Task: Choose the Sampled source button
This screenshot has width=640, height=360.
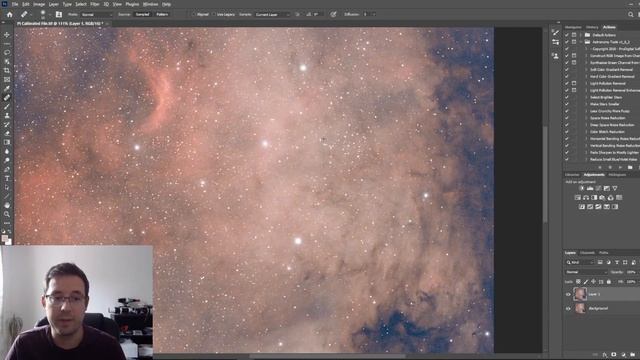Action: pyautogui.click(x=142, y=14)
